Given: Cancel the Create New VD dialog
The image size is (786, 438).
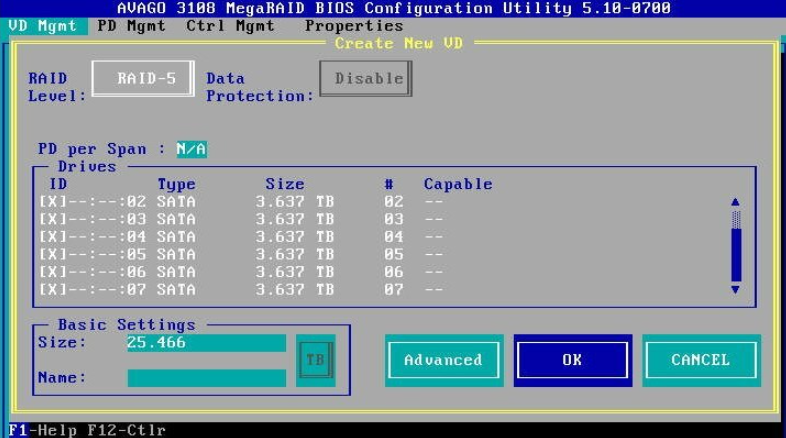Looking at the screenshot, I should [x=700, y=360].
